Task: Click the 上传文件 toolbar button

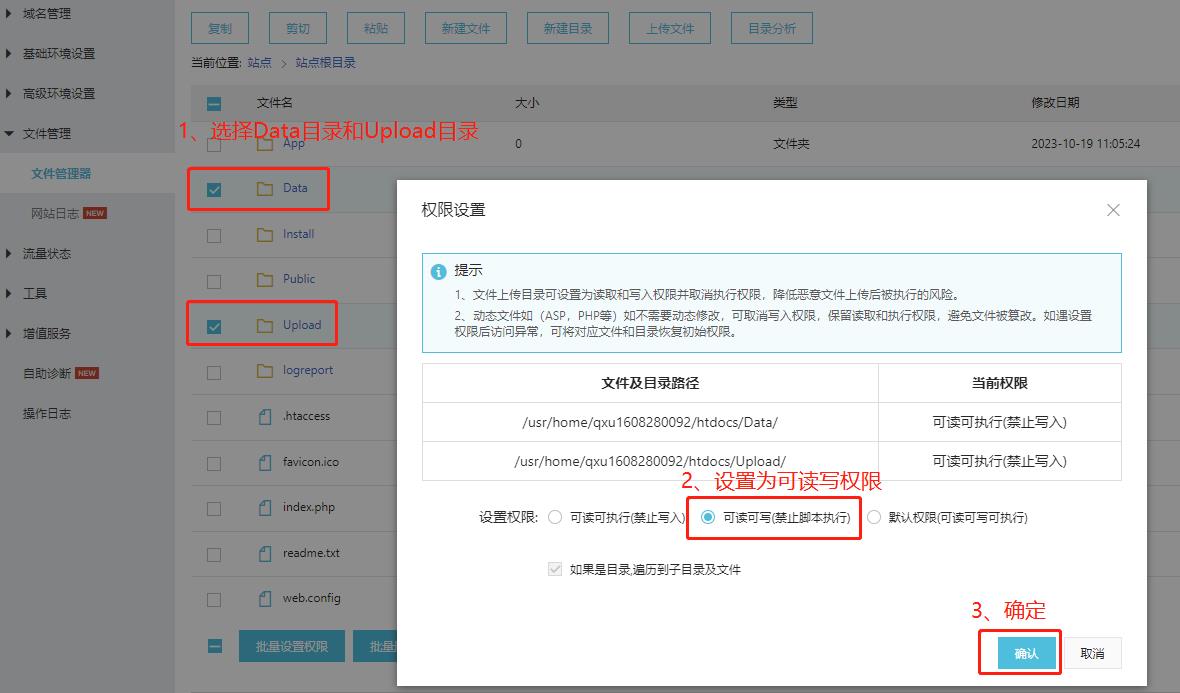Action: coord(669,28)
